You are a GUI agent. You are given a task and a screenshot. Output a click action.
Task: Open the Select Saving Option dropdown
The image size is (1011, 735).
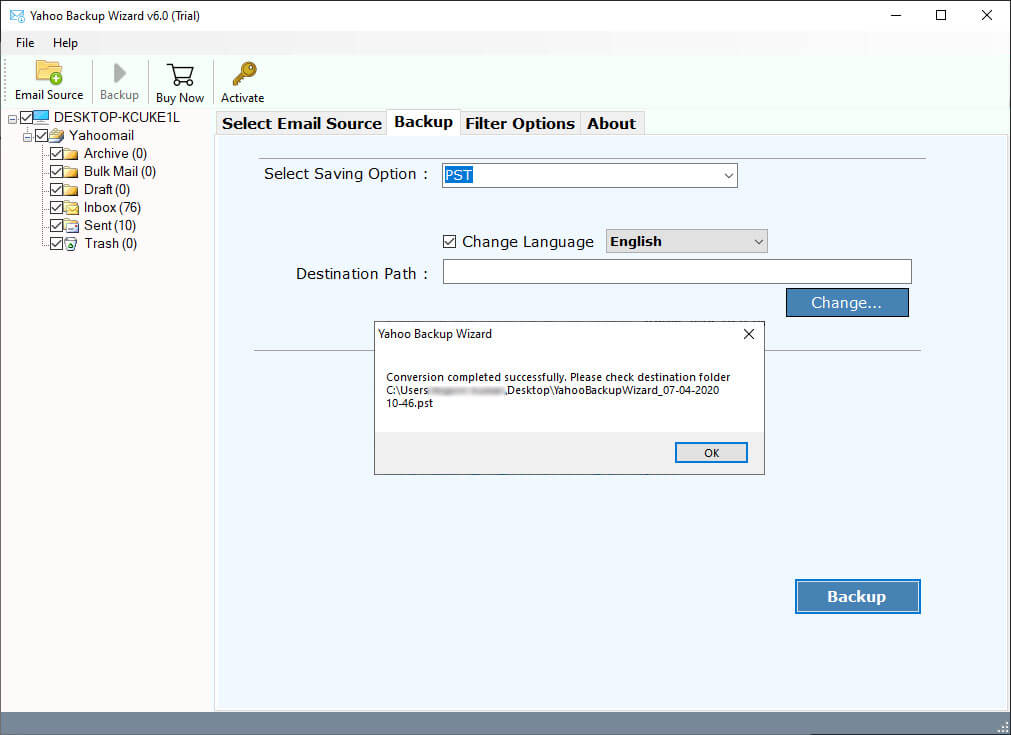[589, 175]
